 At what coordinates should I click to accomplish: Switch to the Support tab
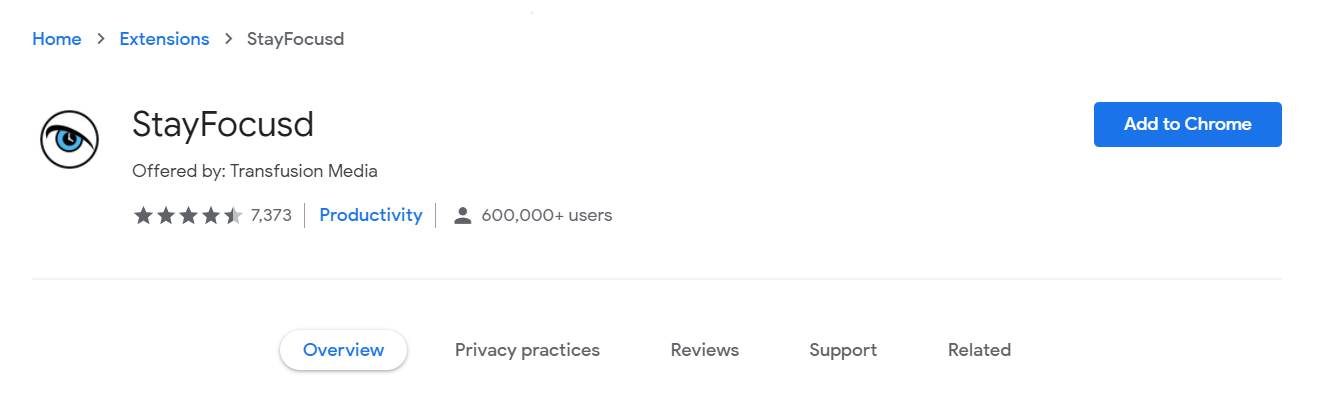coord(843,350)
